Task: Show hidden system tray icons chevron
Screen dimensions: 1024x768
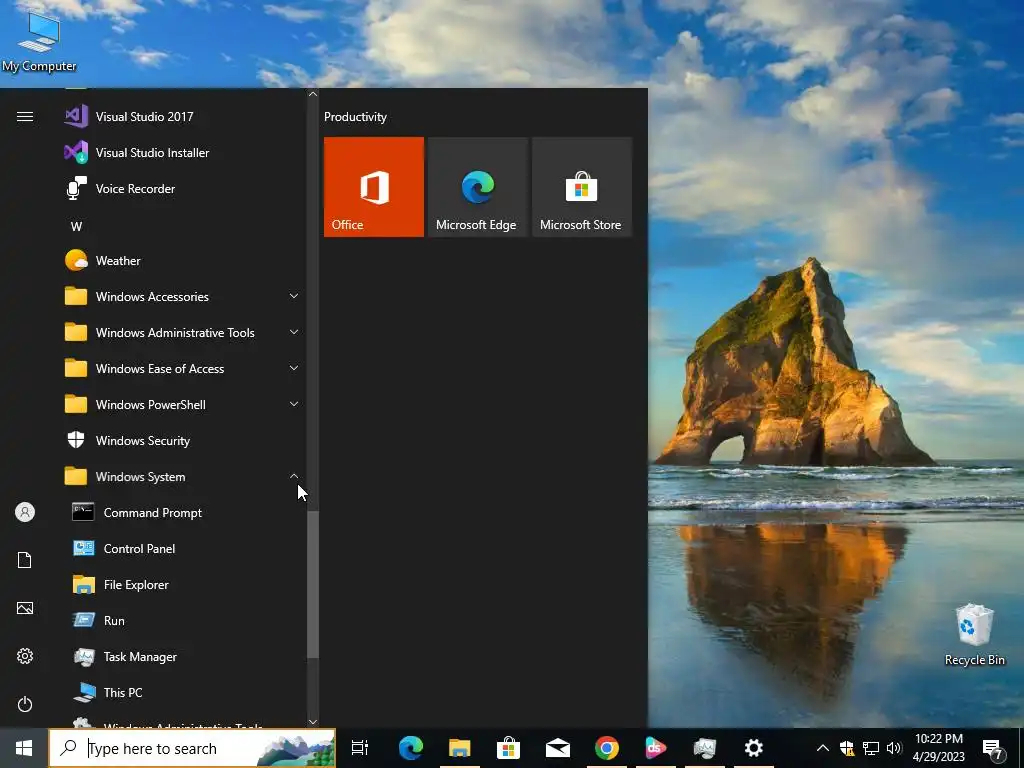Action: point(823,748)
